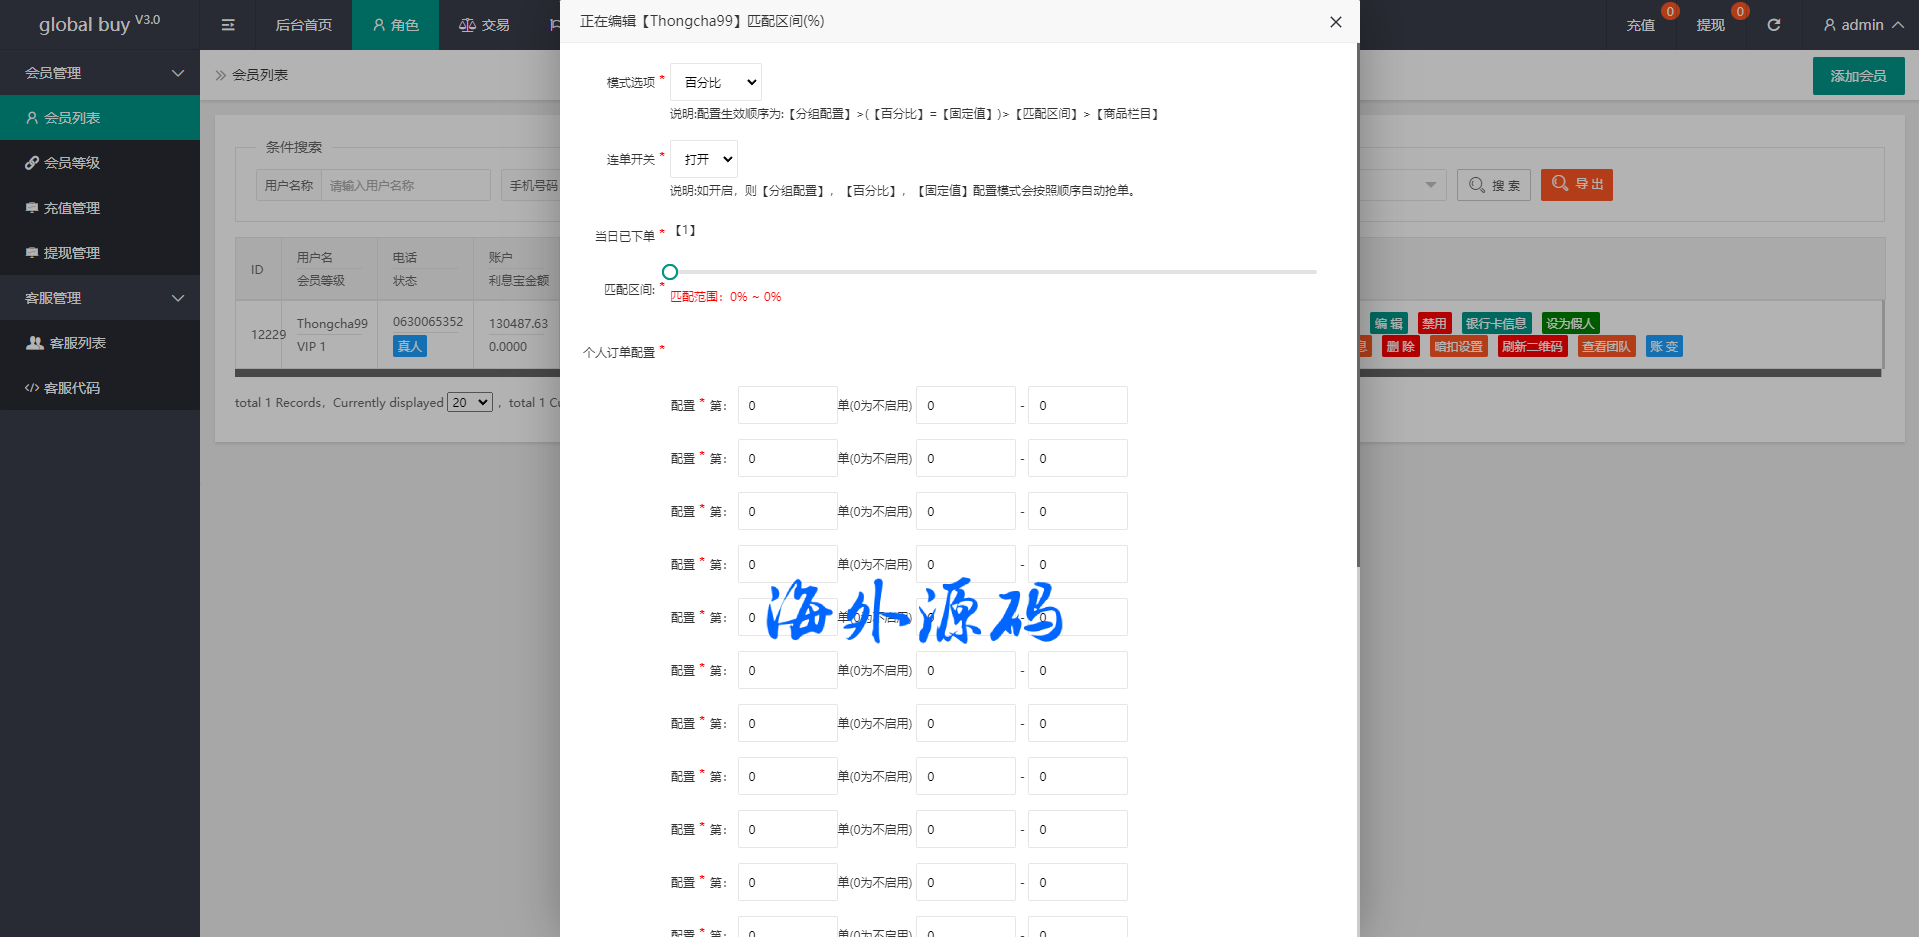
Task: Click the refresh icon in top bar
Action: tap(1773, 25)
